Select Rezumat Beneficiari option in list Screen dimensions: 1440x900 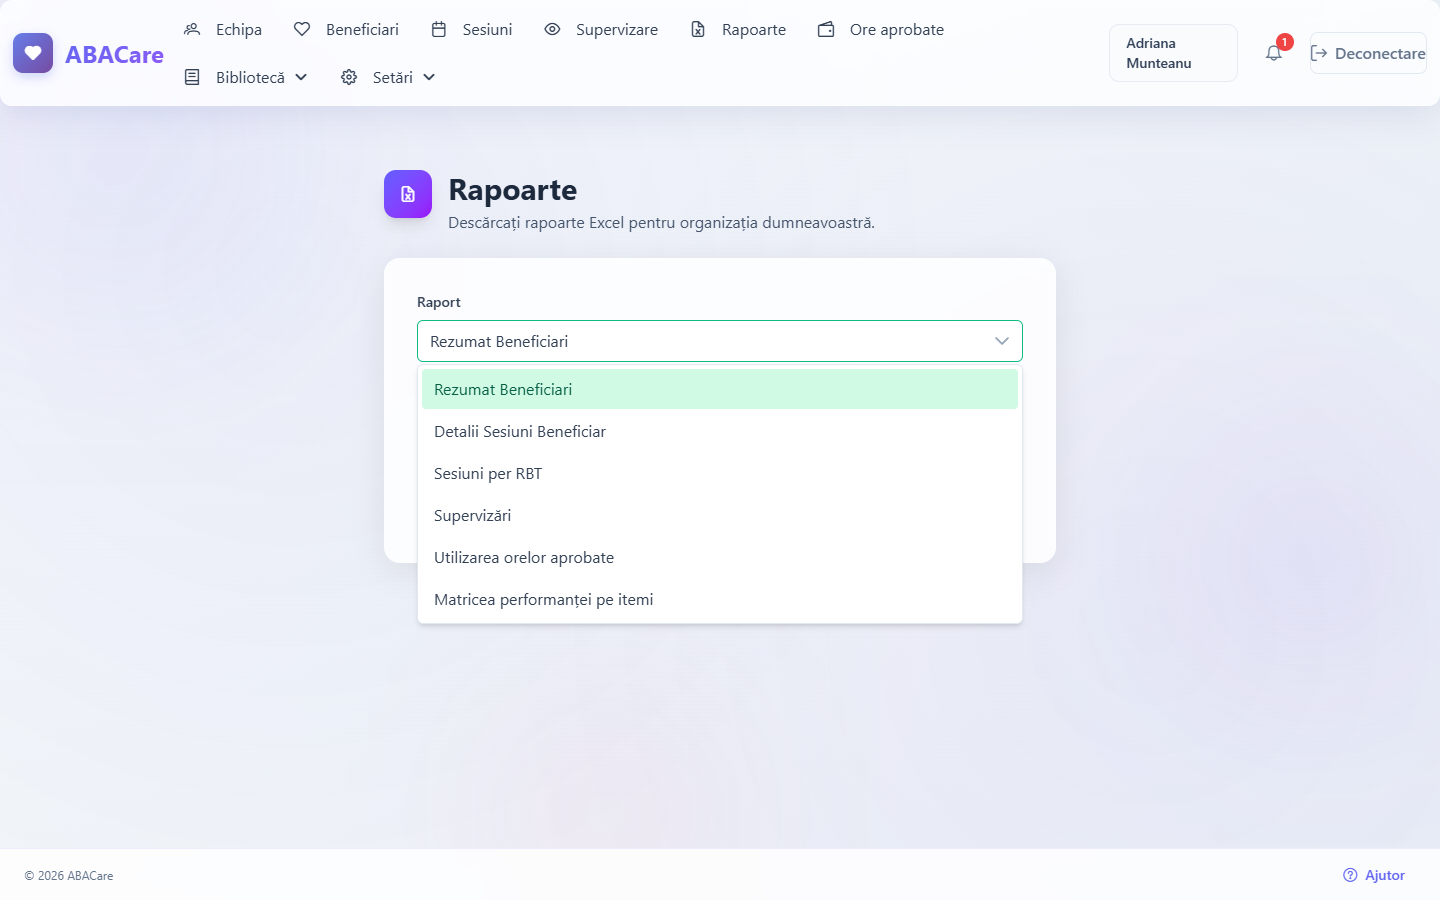tap(720, 389)
